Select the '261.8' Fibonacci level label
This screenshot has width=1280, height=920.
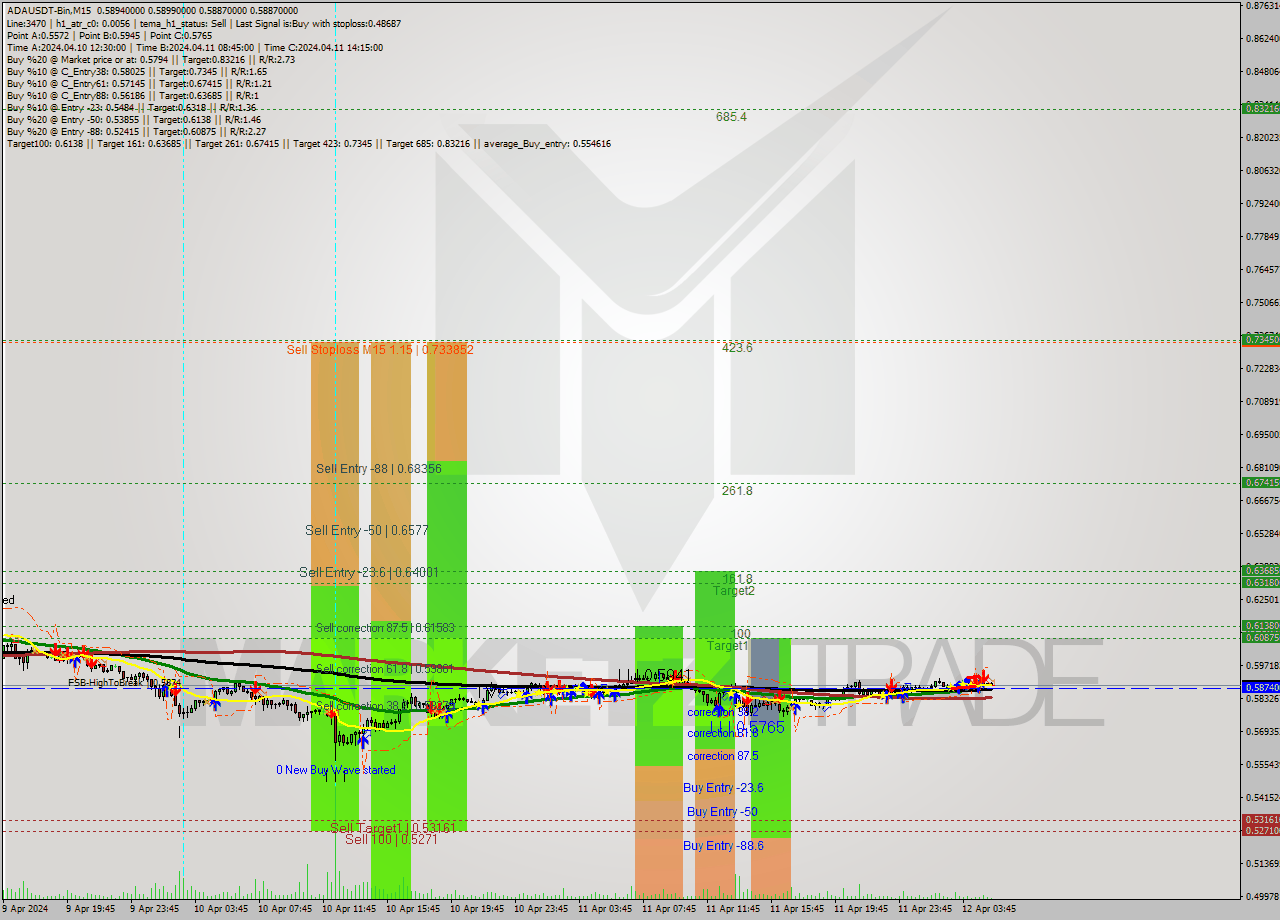737,491
